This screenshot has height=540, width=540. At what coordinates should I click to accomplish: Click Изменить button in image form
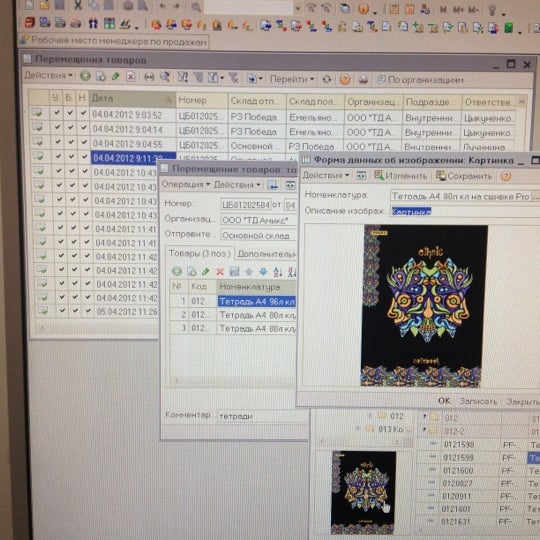tap(401, 176)
